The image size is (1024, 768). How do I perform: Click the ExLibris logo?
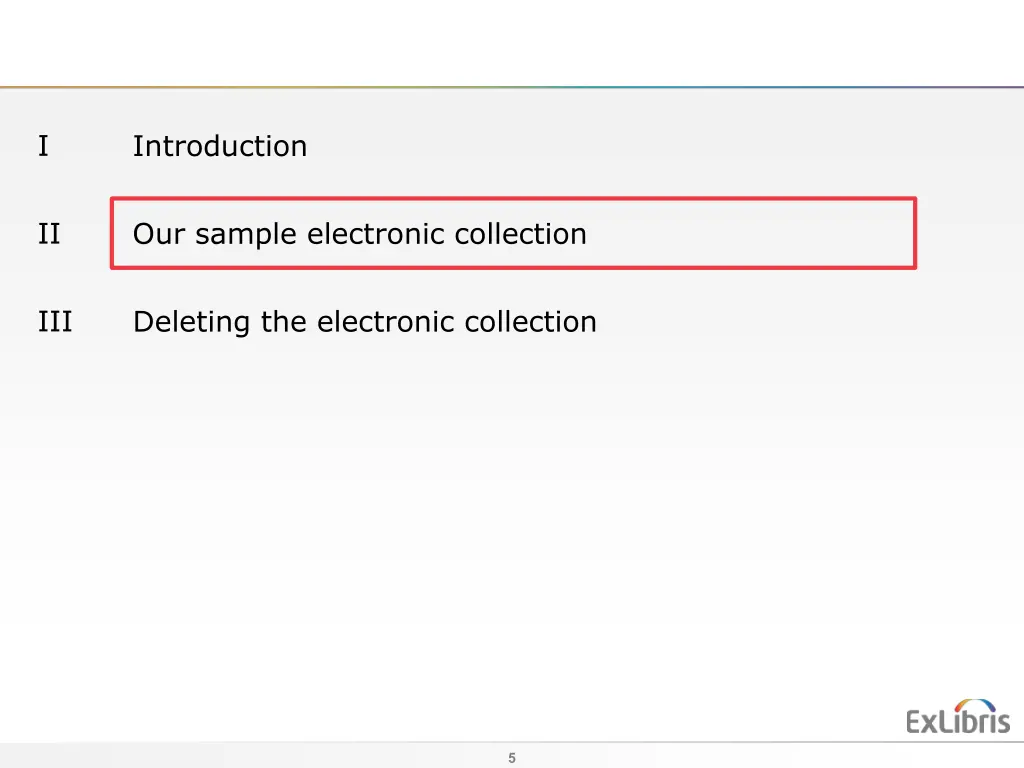(x=957, y=717)
